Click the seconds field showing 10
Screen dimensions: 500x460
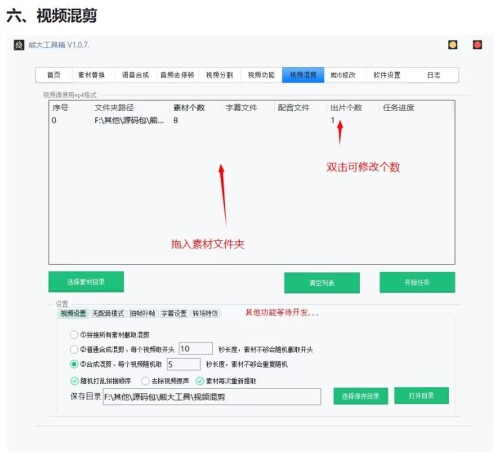point(196,349)
